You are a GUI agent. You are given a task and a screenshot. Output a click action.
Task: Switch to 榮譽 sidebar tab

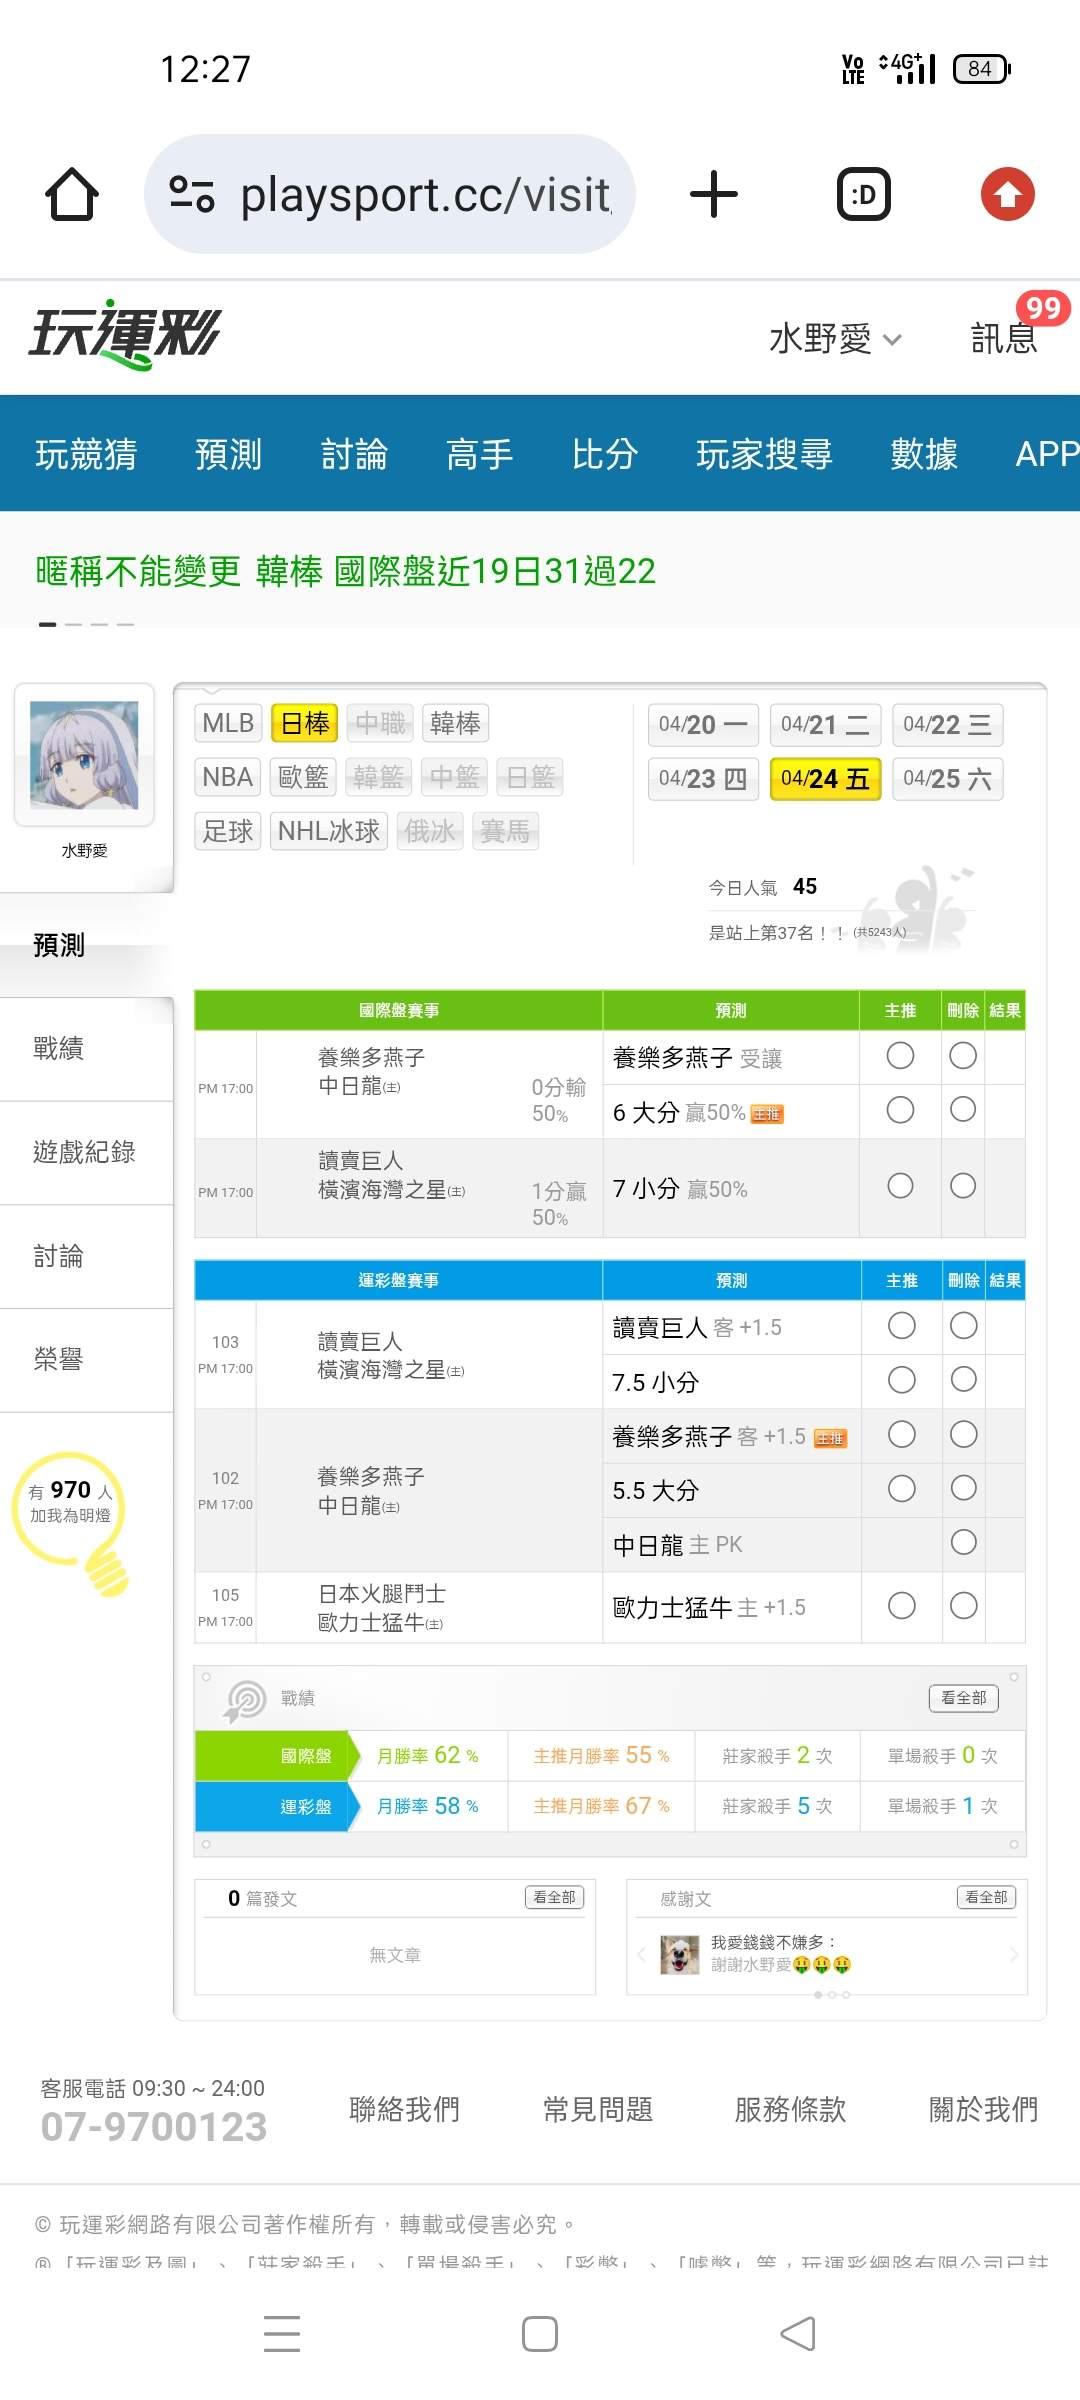point(86,1359)
